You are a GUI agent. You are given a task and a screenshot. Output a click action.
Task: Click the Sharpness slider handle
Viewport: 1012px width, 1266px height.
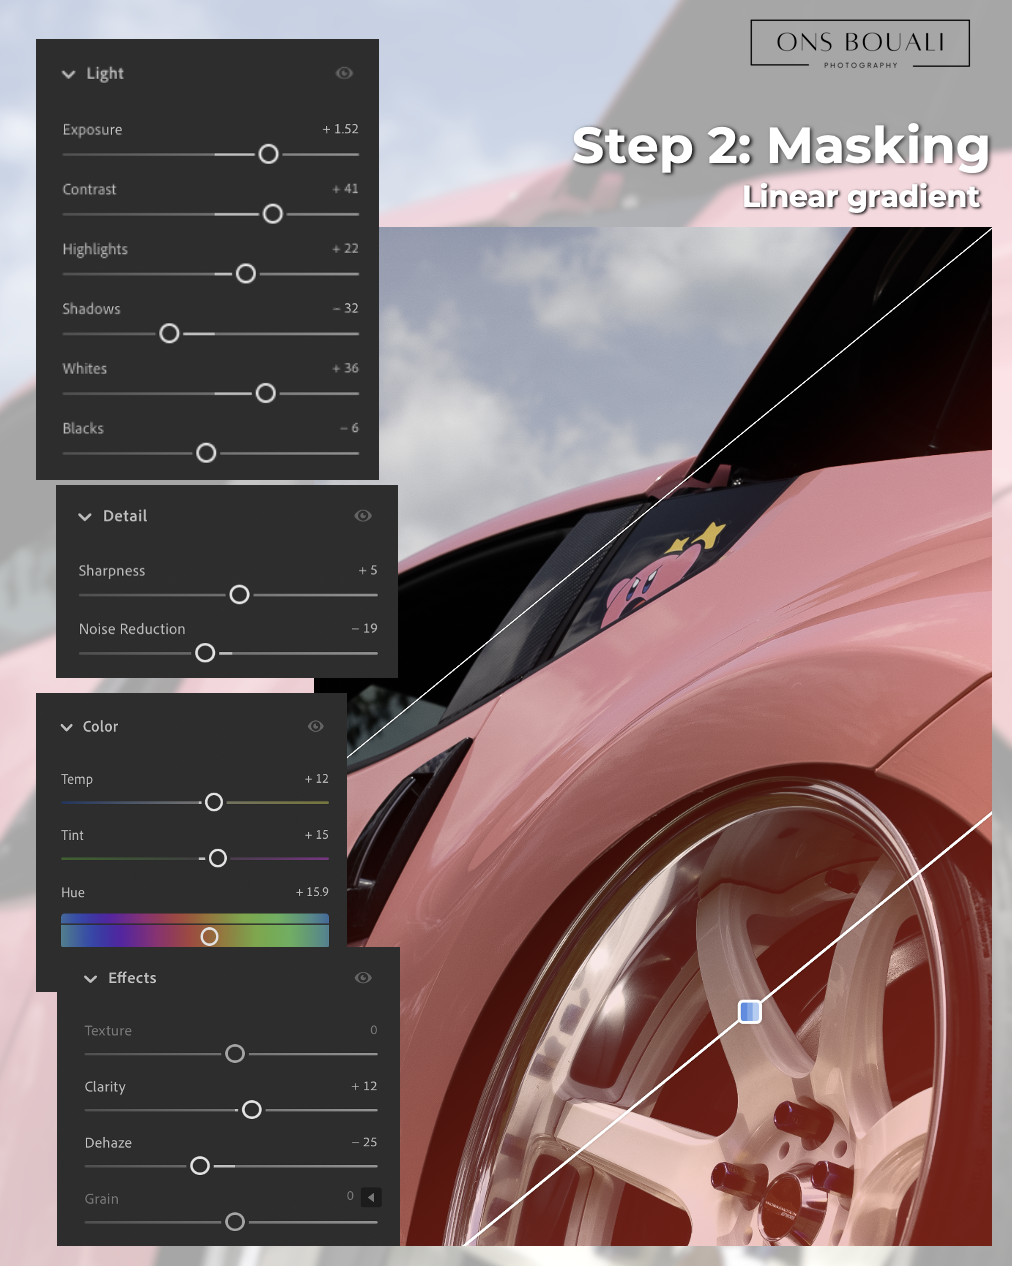tap(239, 595)
